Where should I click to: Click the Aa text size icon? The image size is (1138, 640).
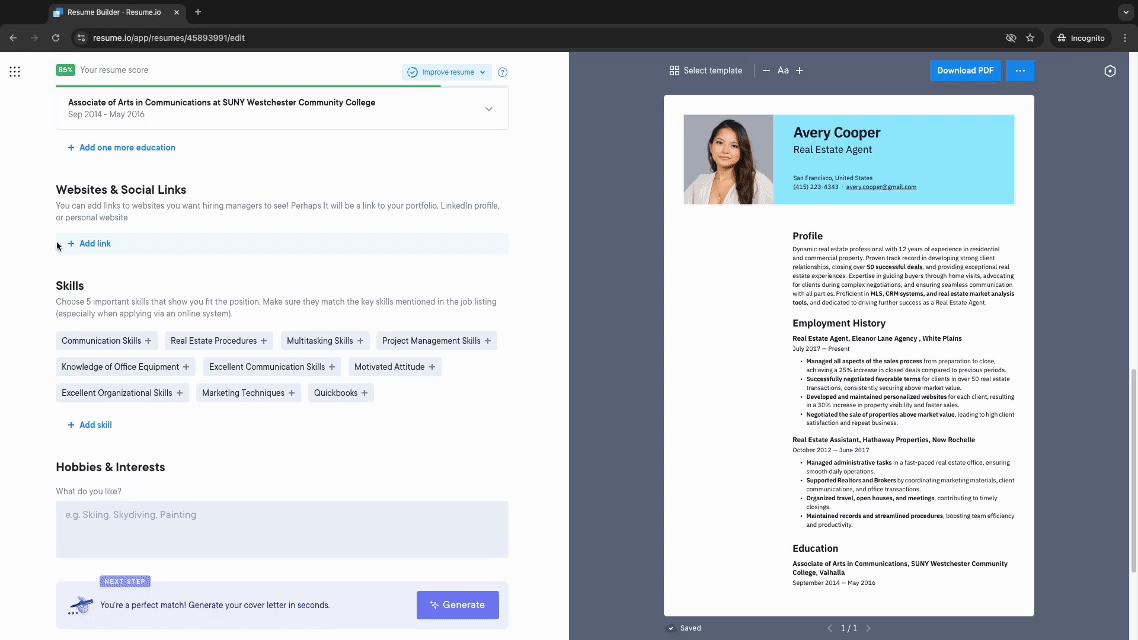783,70
